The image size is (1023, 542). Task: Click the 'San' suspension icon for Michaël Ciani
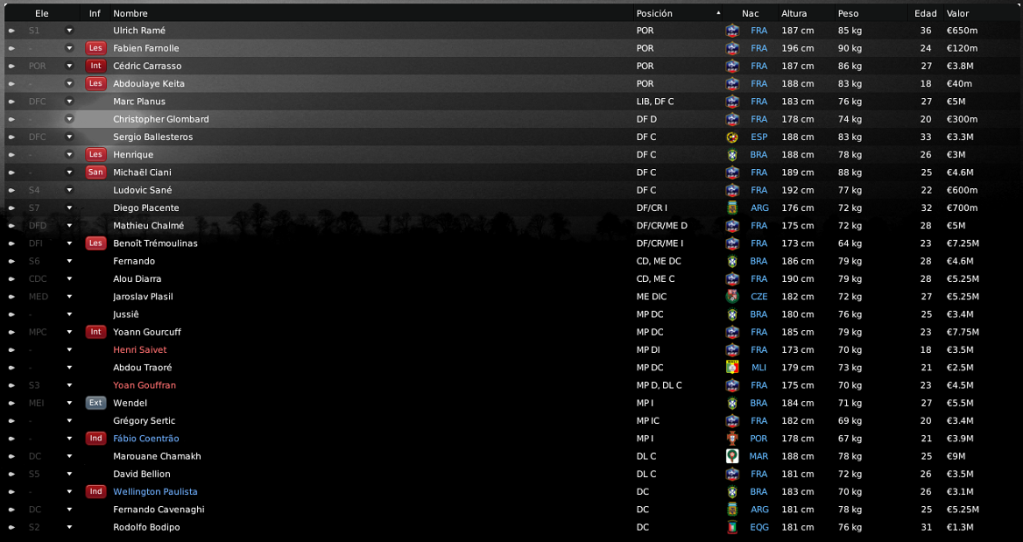click(x=95, y=172)
